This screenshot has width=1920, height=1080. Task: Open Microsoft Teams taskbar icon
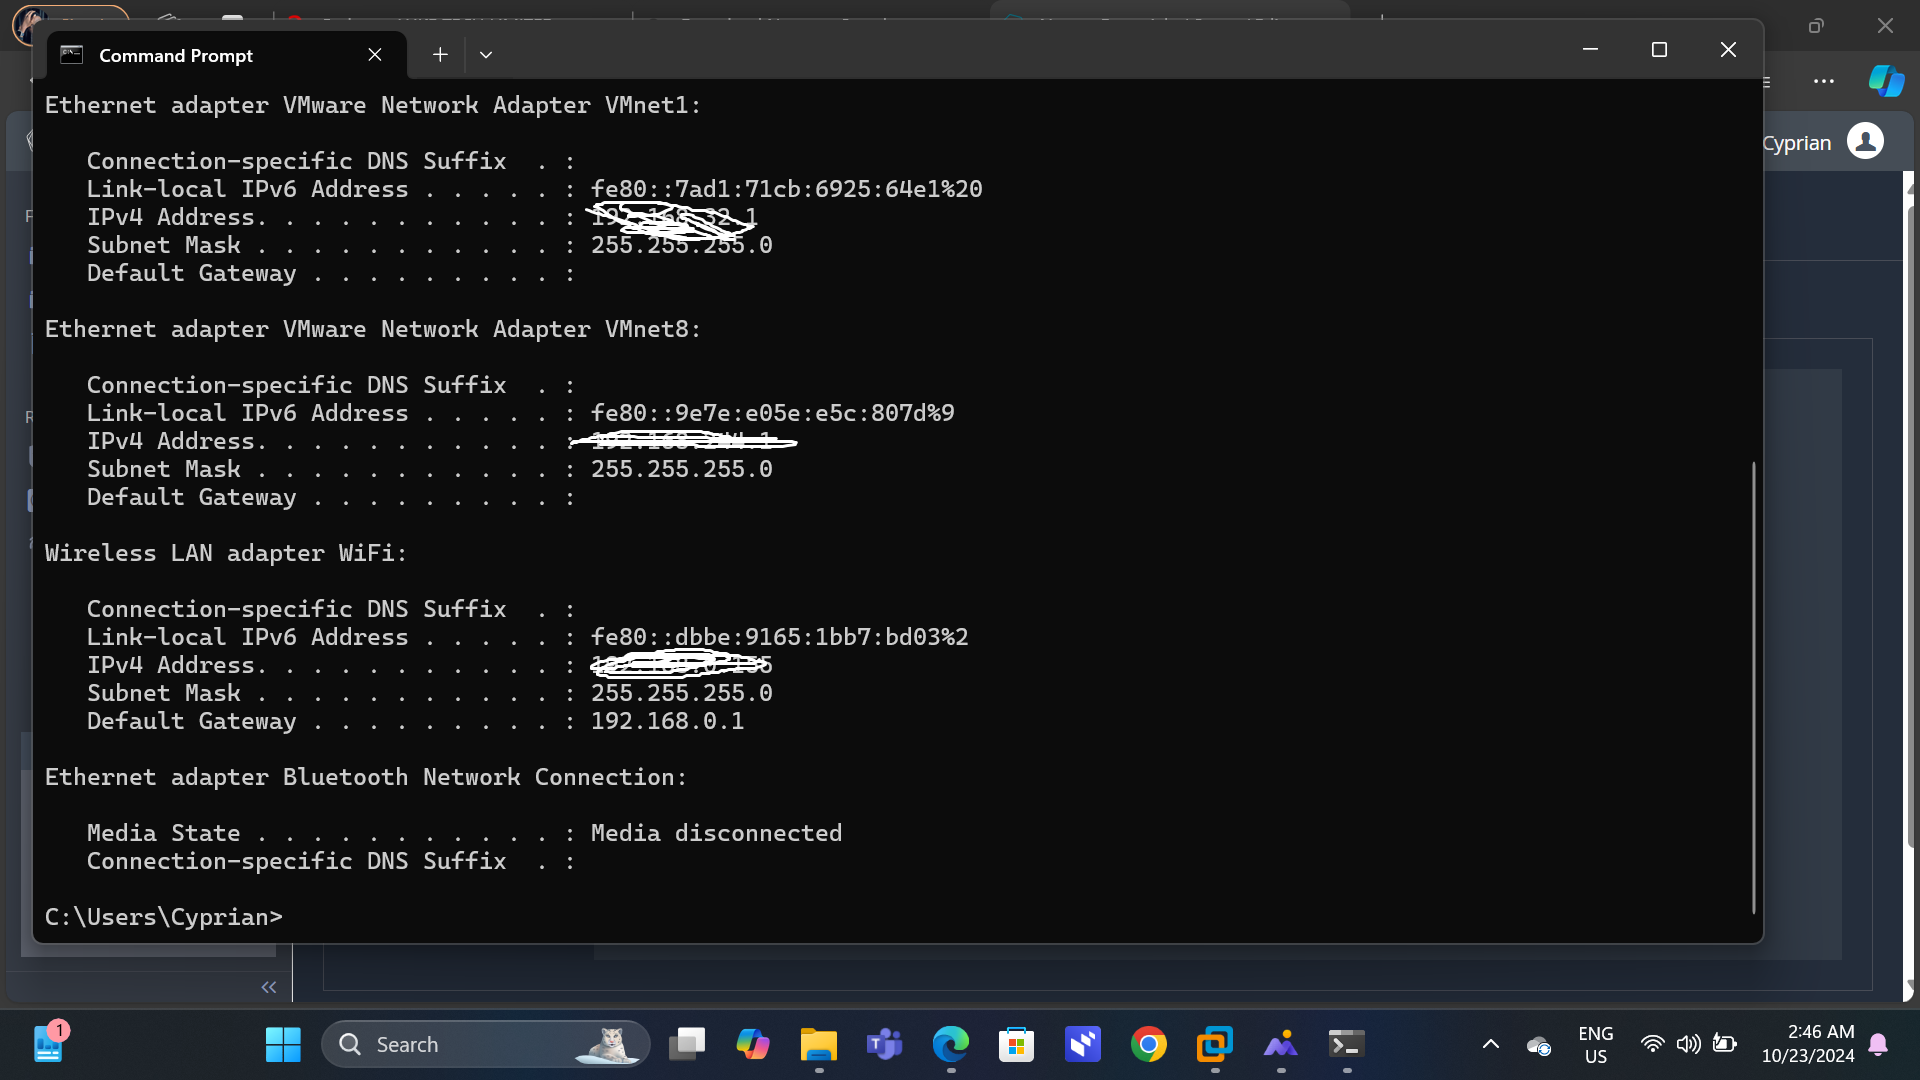pos(885,1045)
